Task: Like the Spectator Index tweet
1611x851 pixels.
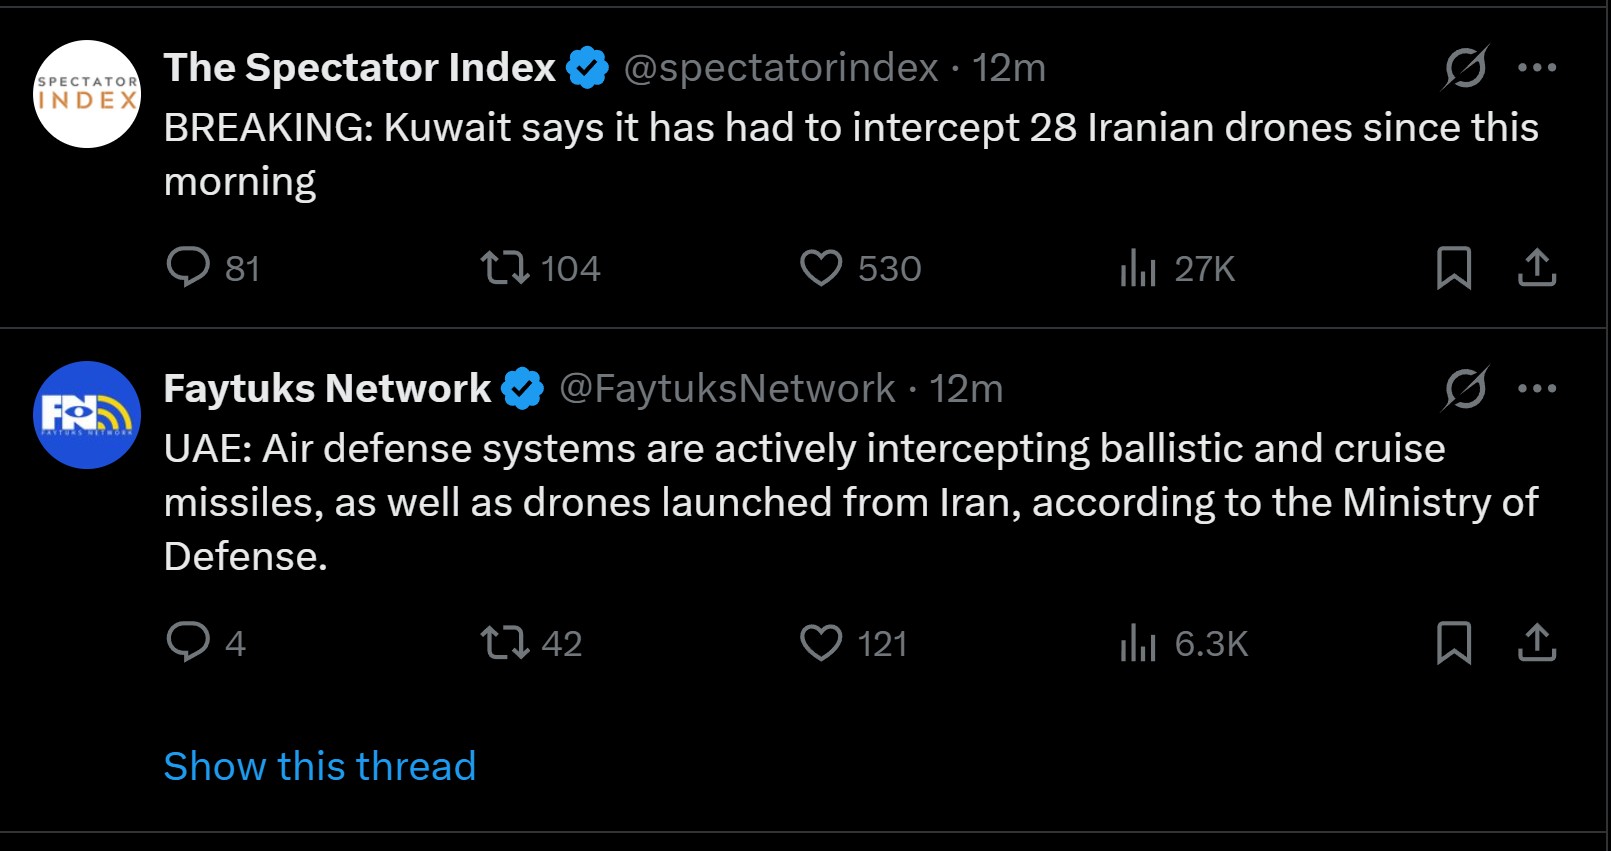Action: click(x=821, y=268)
